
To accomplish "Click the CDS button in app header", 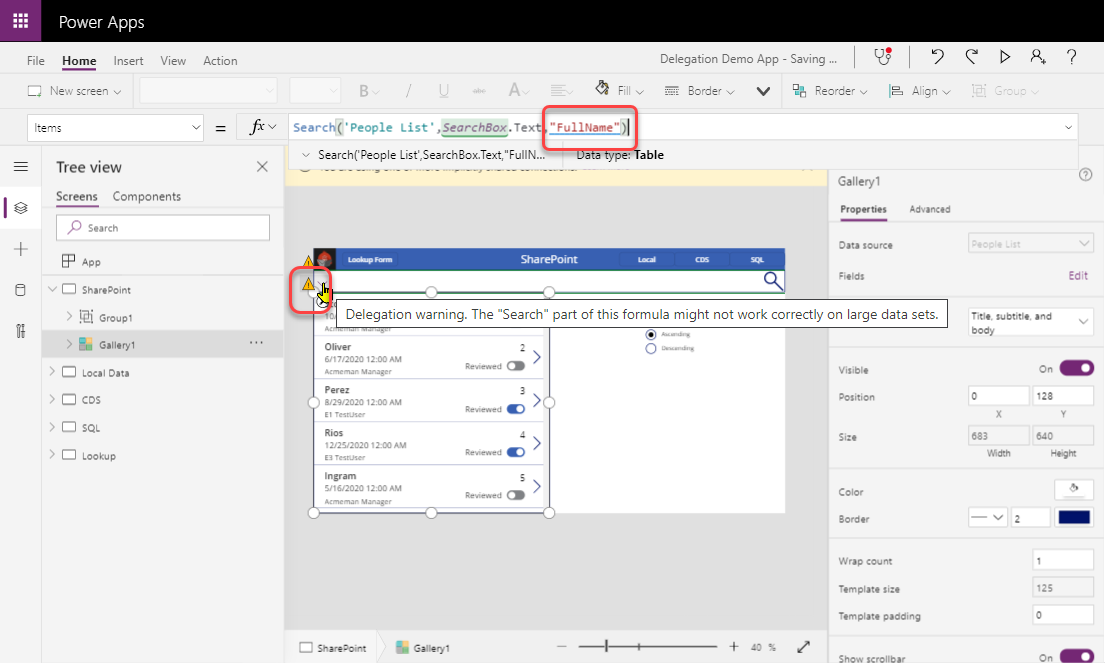I will point(702,259).
